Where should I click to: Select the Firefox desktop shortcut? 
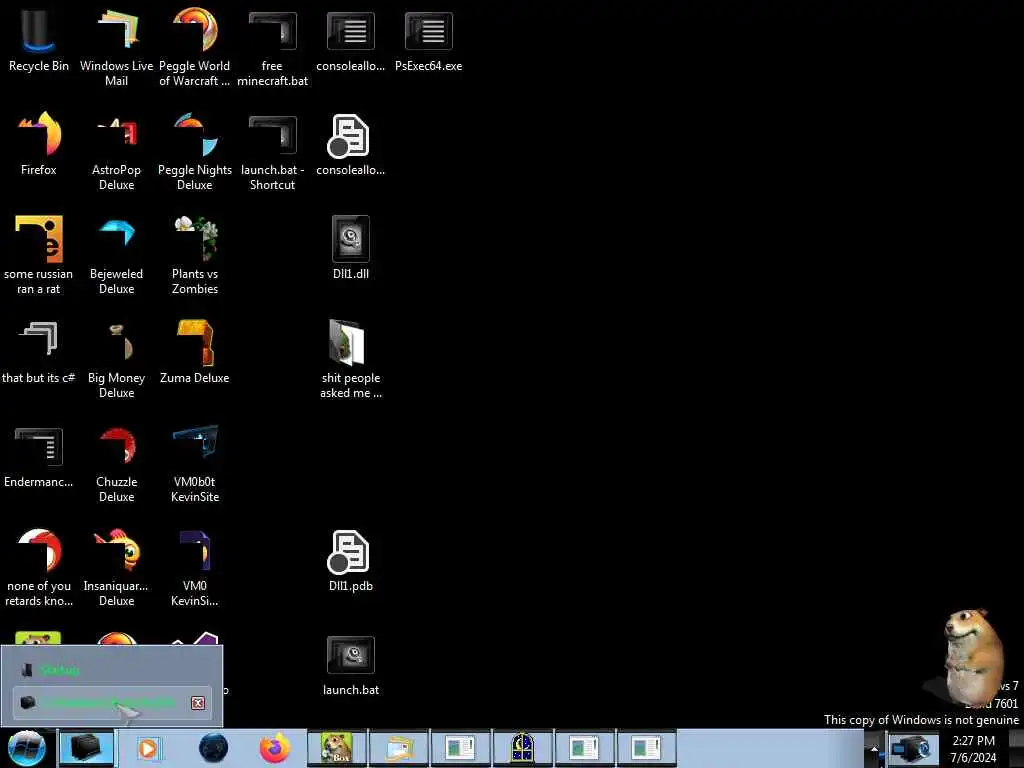(39, 144)
